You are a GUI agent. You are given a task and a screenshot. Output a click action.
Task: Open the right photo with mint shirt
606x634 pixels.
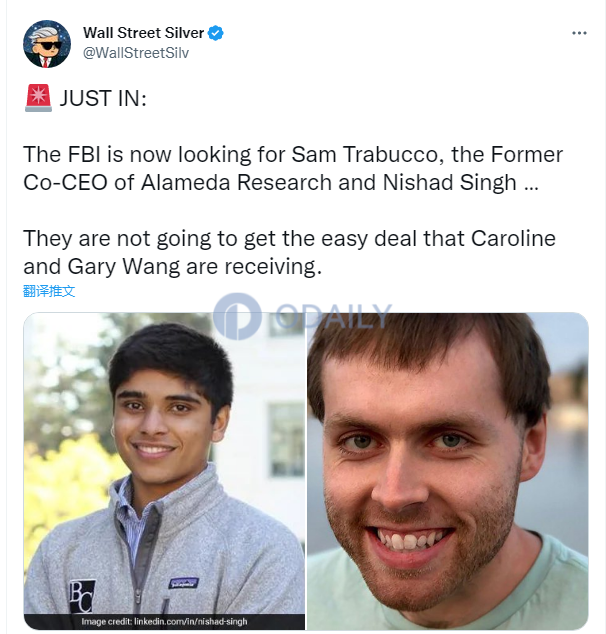tap(448, 471)
